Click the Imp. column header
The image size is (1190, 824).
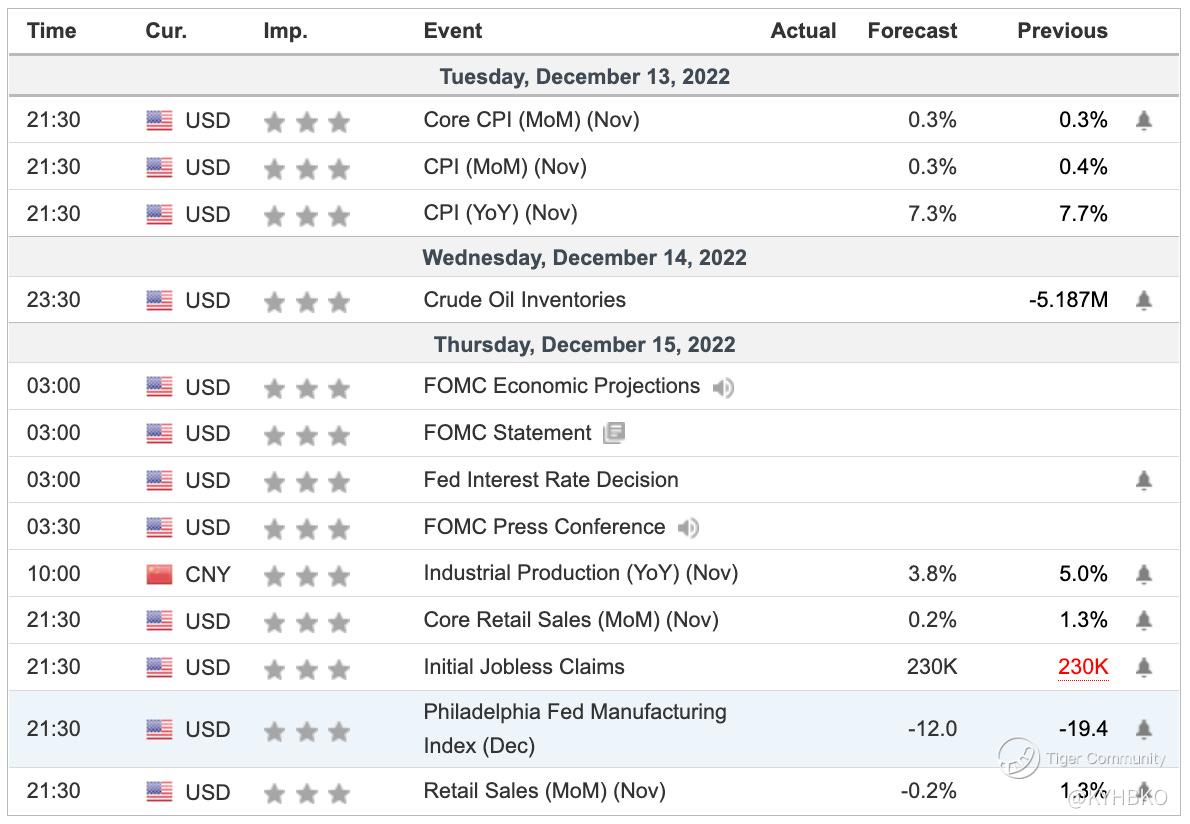click(x=283, y=31)
